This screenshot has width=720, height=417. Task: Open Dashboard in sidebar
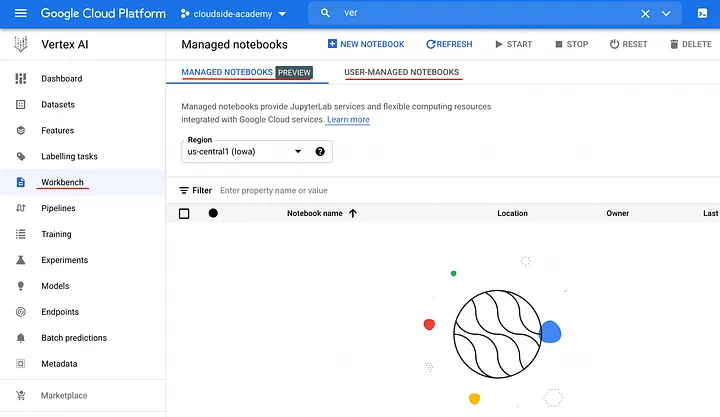coord(62,79)
